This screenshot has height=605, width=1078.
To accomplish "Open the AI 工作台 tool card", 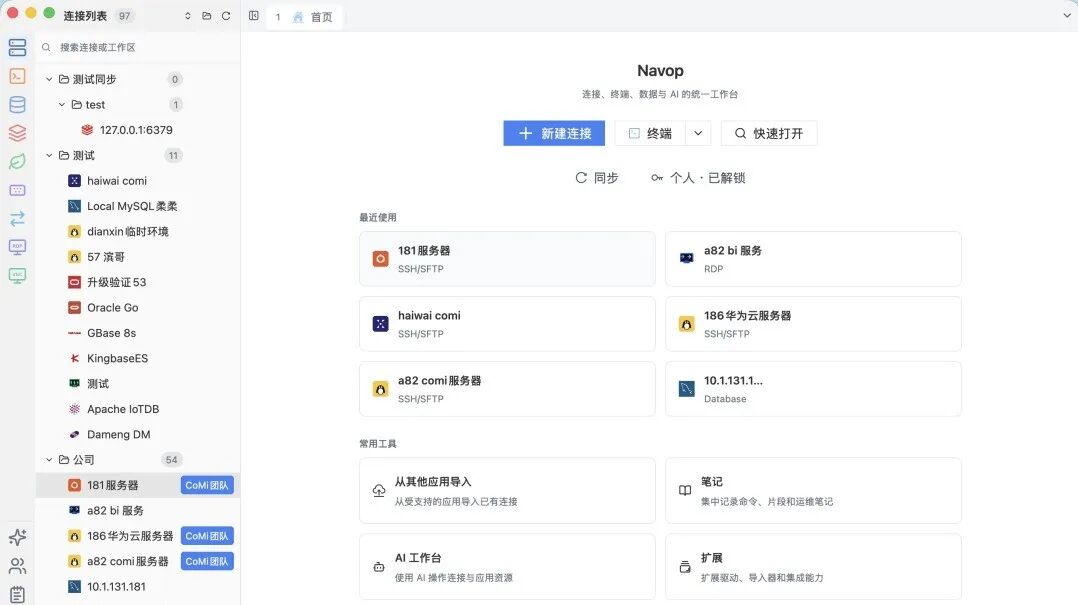I will [x=507, y=566].
